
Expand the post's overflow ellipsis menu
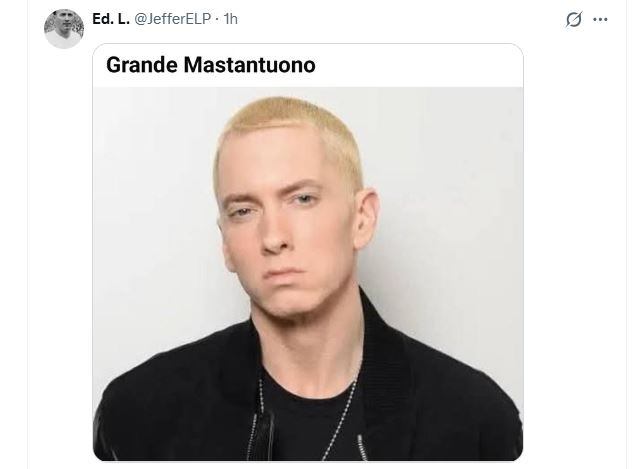[600, 19]
